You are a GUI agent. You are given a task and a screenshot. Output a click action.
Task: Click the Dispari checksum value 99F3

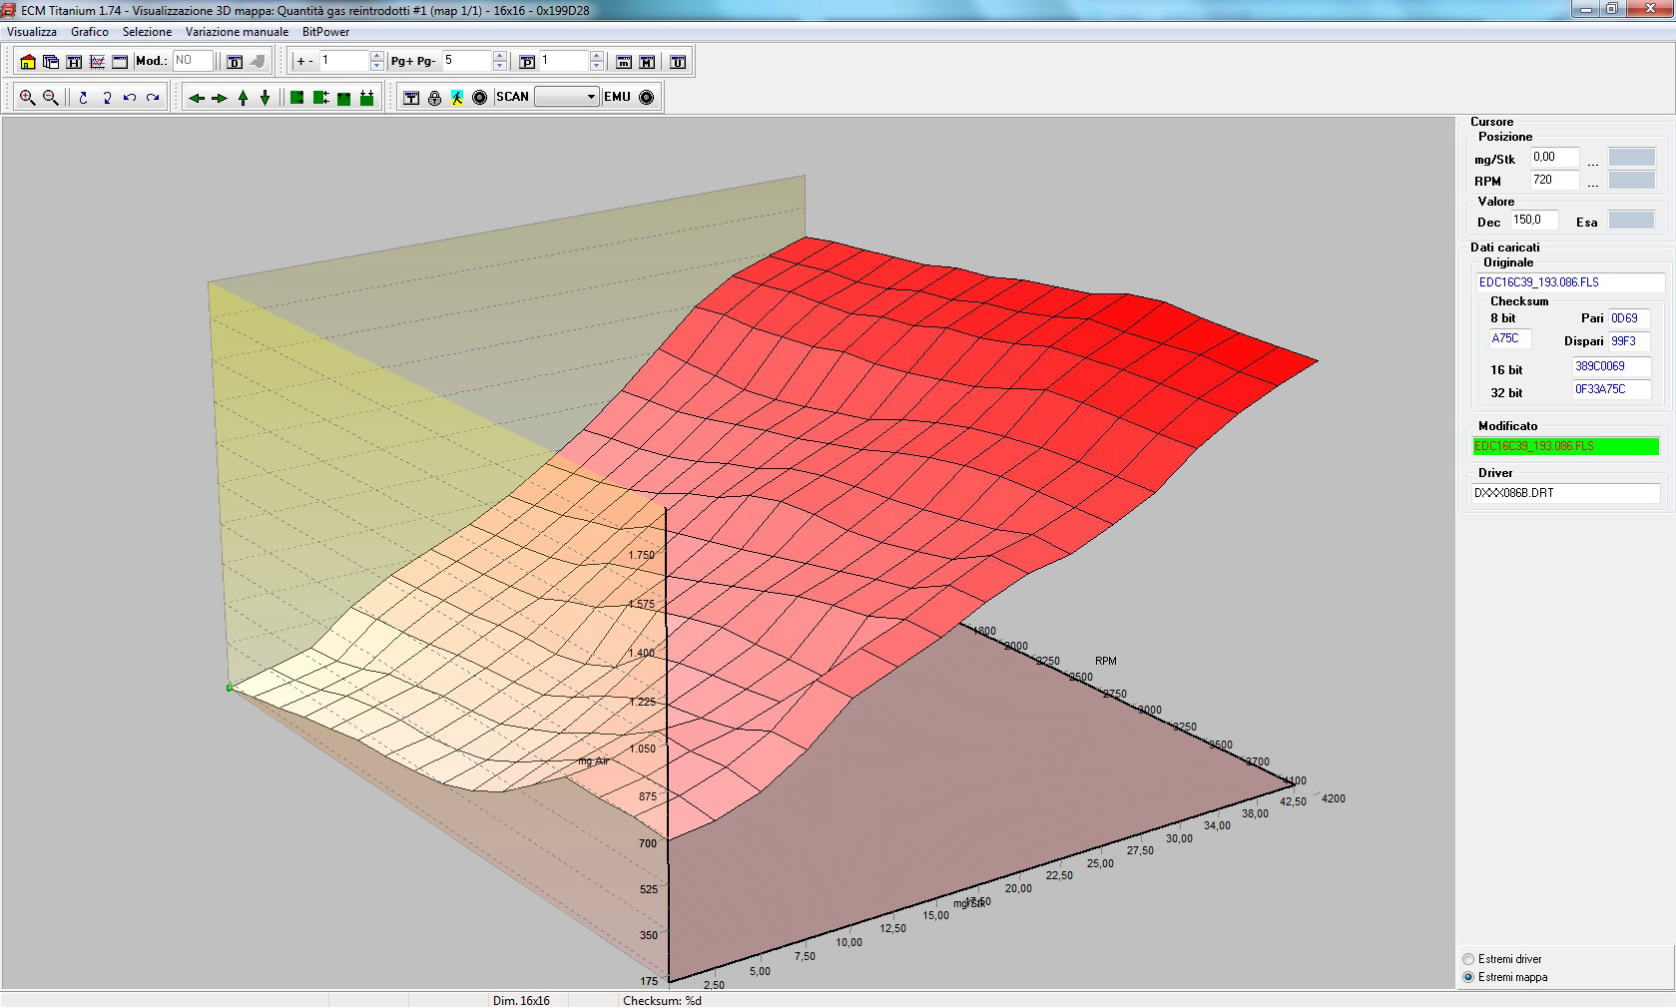(x=1629, y=342)
